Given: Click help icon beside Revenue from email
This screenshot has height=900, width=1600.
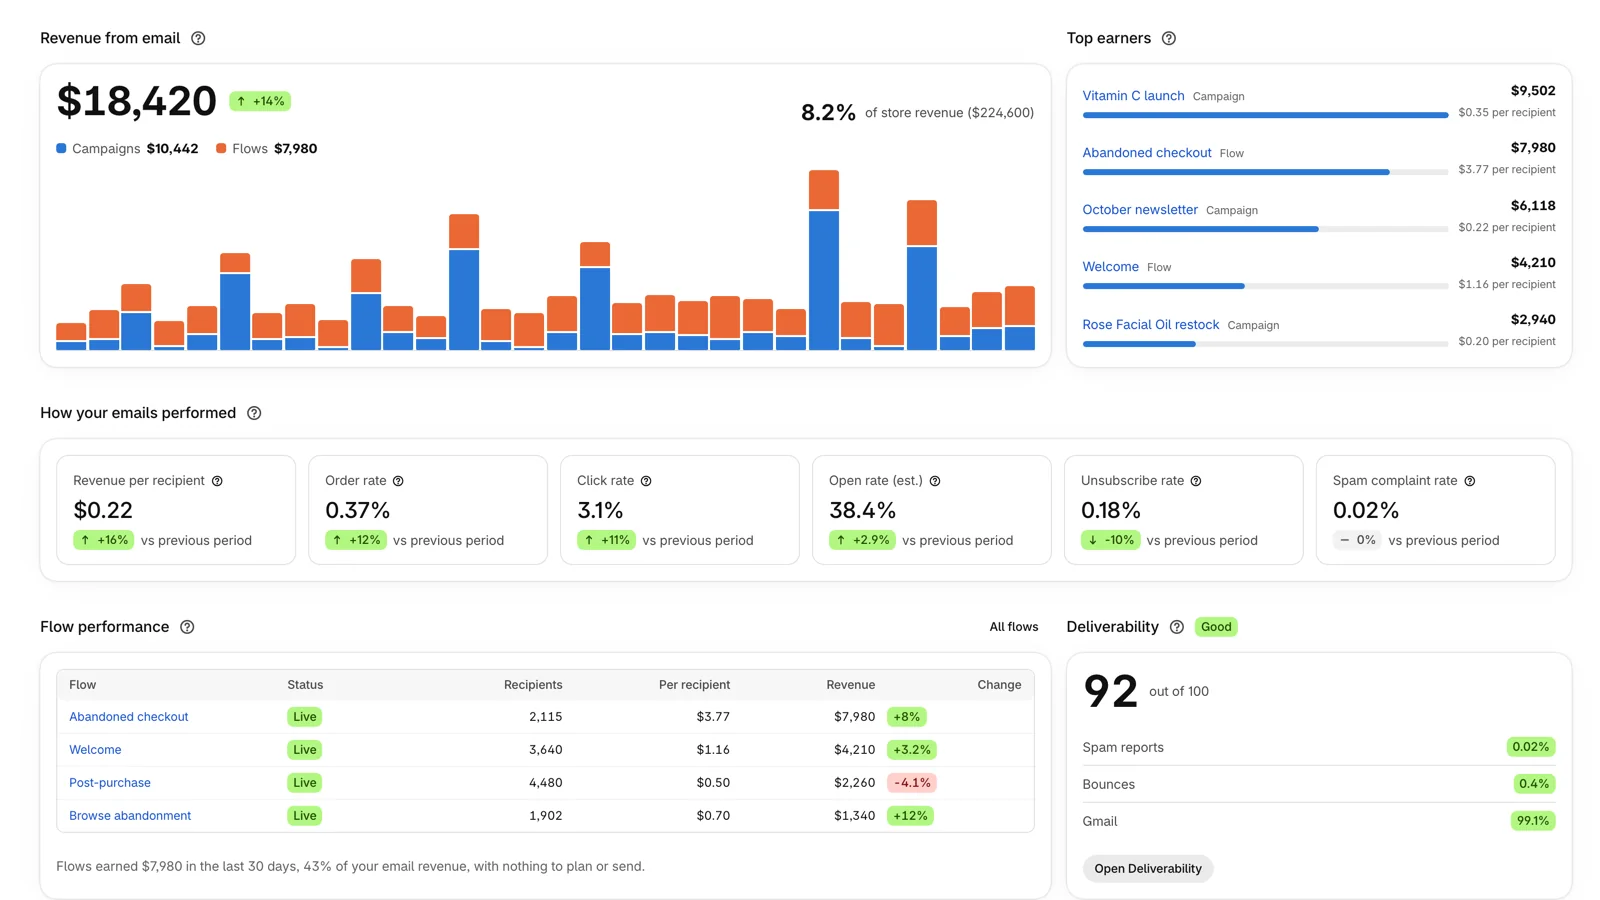Looking at the screenshot, I should click(x=198, y=38).
